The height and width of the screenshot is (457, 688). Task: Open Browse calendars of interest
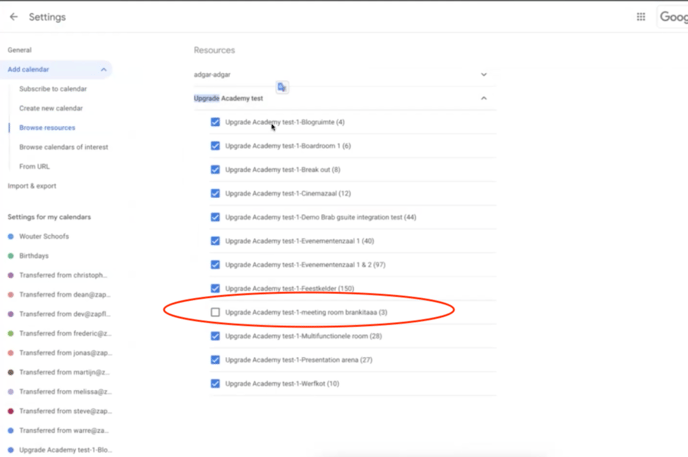(x=64, y=147)
